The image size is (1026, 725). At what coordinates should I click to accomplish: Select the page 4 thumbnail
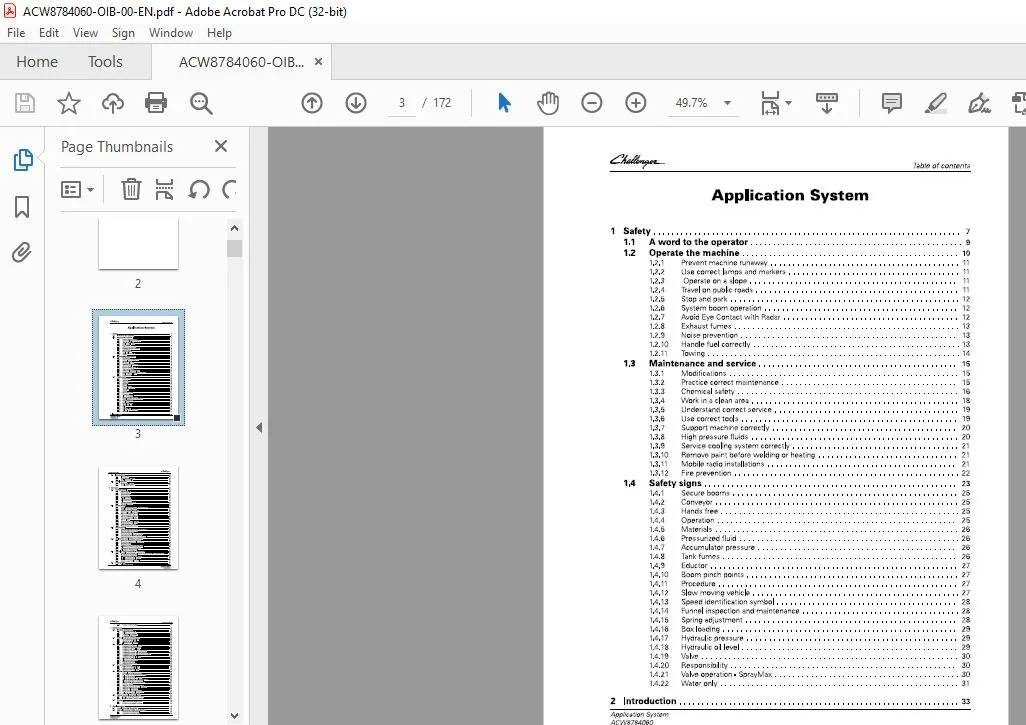[x=138, y=517]
